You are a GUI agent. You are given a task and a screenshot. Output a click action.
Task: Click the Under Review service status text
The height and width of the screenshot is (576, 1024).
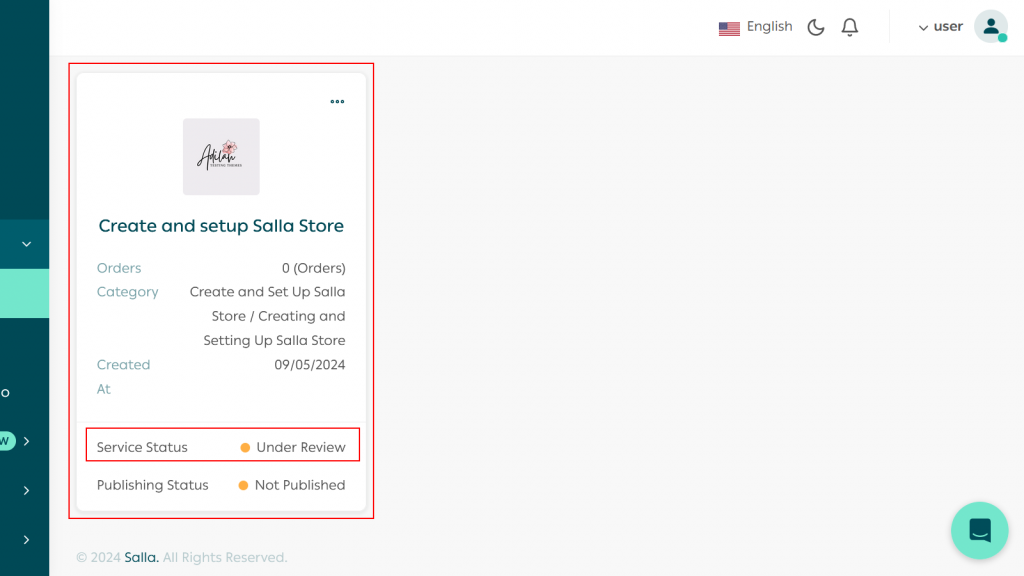point(301,448)
